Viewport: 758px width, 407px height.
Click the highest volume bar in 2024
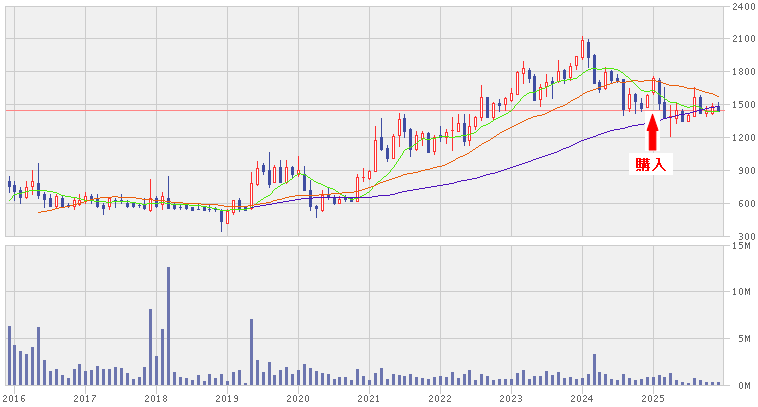pos(594,369)
